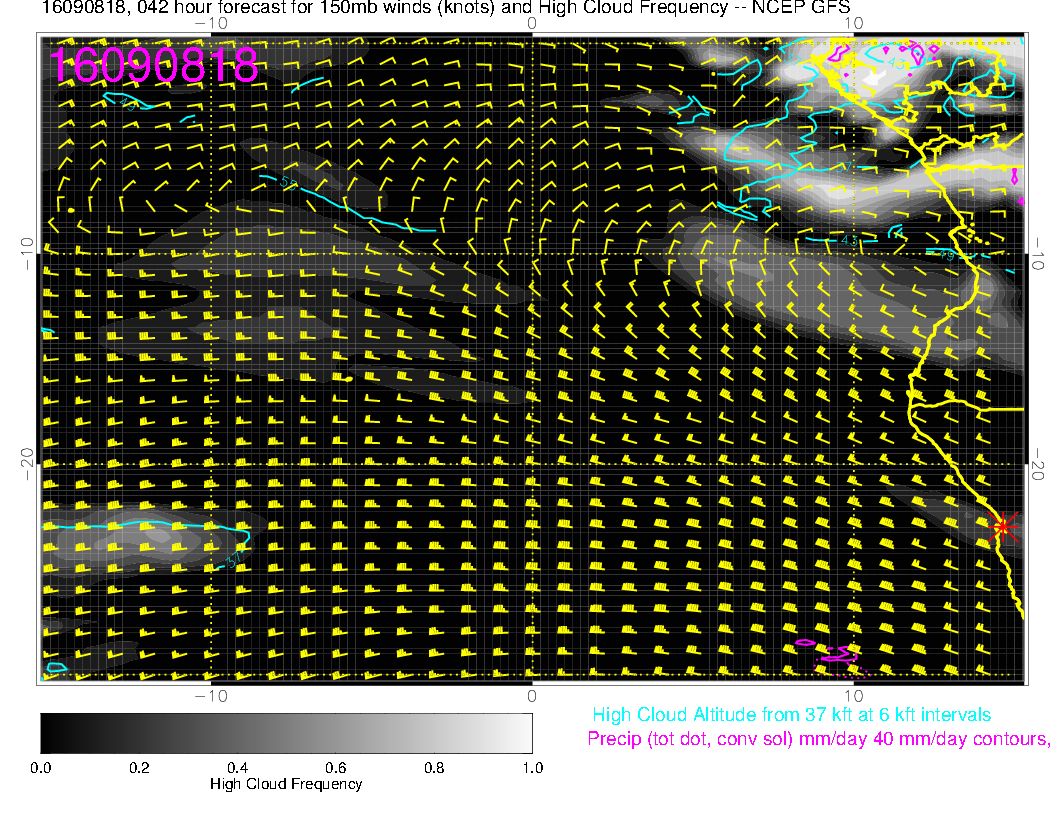Click the 'High Cloud Frequency' colorbar caption
Image resolution: width=1056 pixels, height=816 pixels.
[286, 784]
